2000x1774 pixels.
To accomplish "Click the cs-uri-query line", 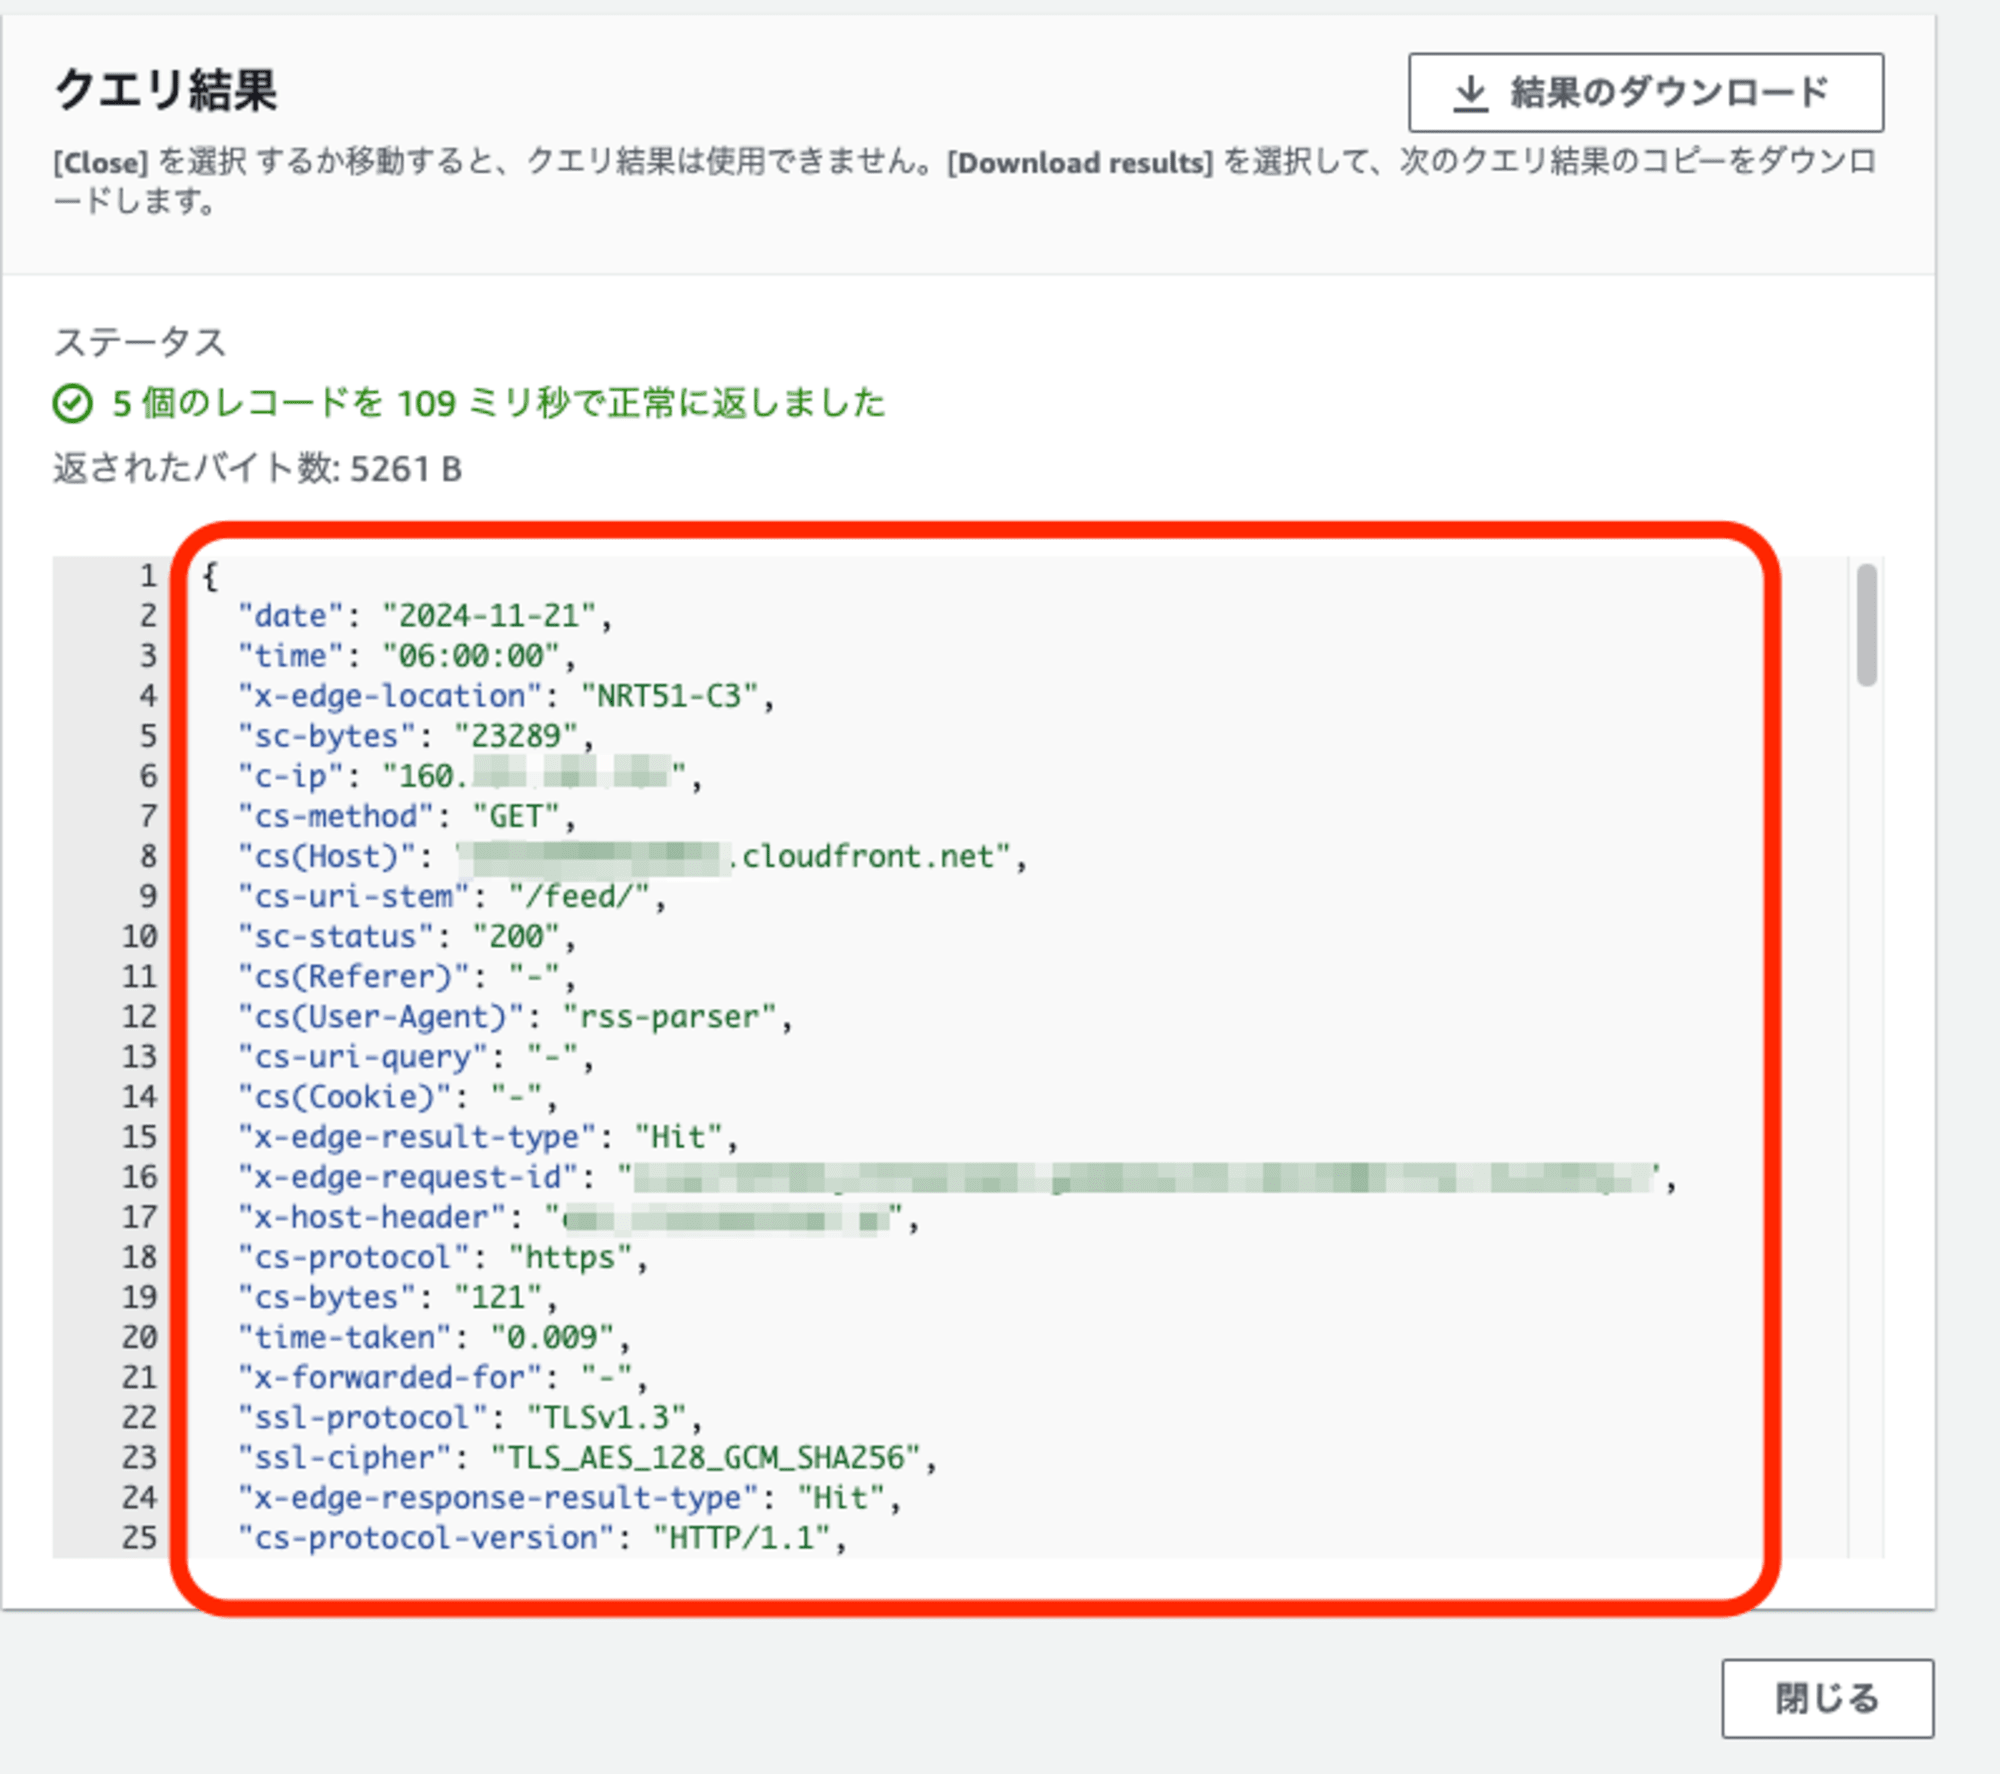I will pyautogui.click(x=416, y=1057).
